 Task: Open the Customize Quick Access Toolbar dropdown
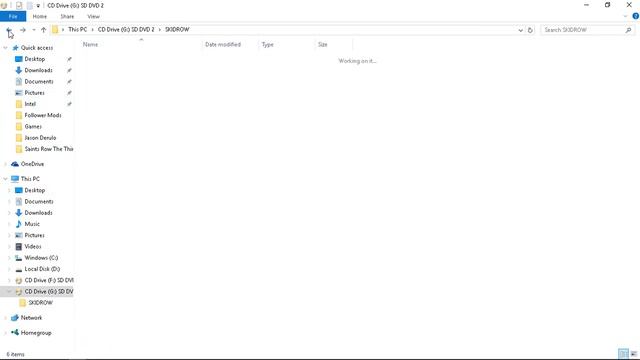38,6
